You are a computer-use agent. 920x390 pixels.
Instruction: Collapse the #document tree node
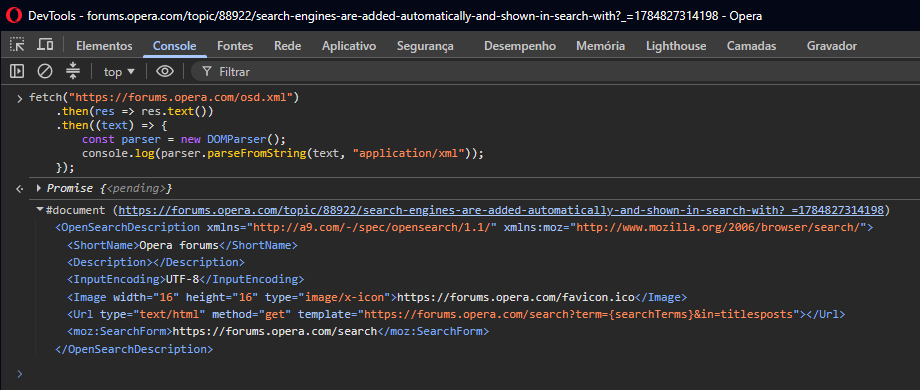point(39,209)
